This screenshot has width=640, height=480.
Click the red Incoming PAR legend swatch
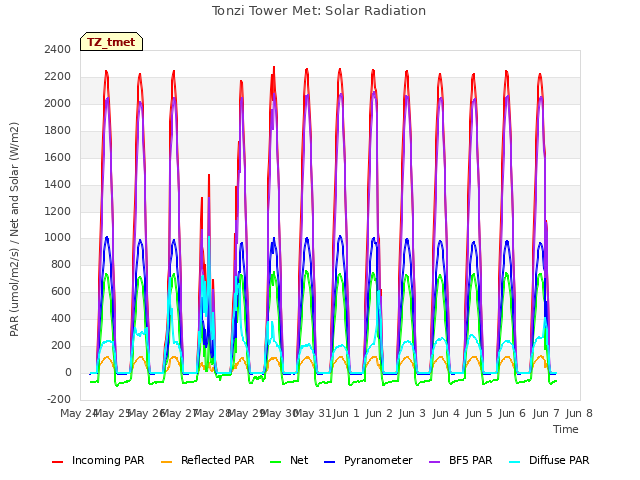[x=58, y=462]
